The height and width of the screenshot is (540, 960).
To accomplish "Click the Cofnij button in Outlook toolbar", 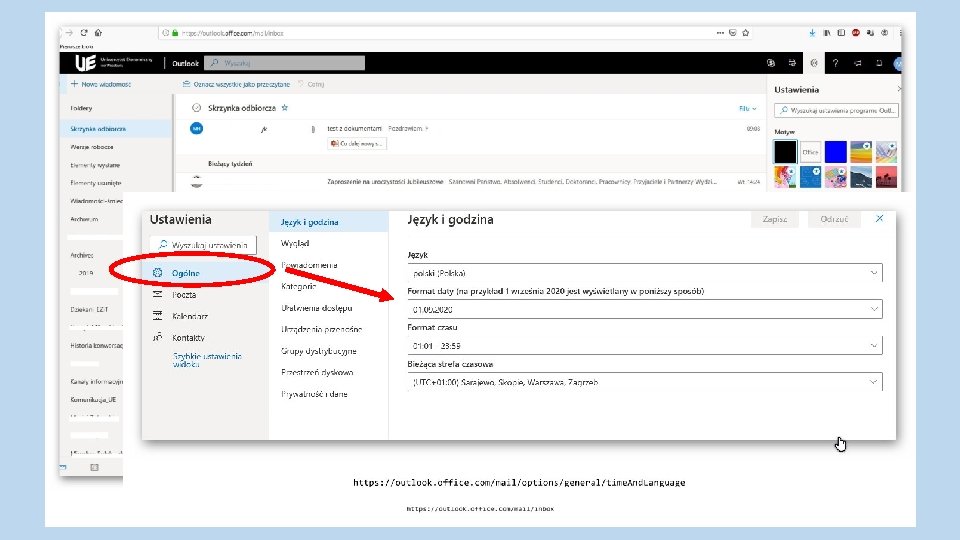I will [311, 84].
